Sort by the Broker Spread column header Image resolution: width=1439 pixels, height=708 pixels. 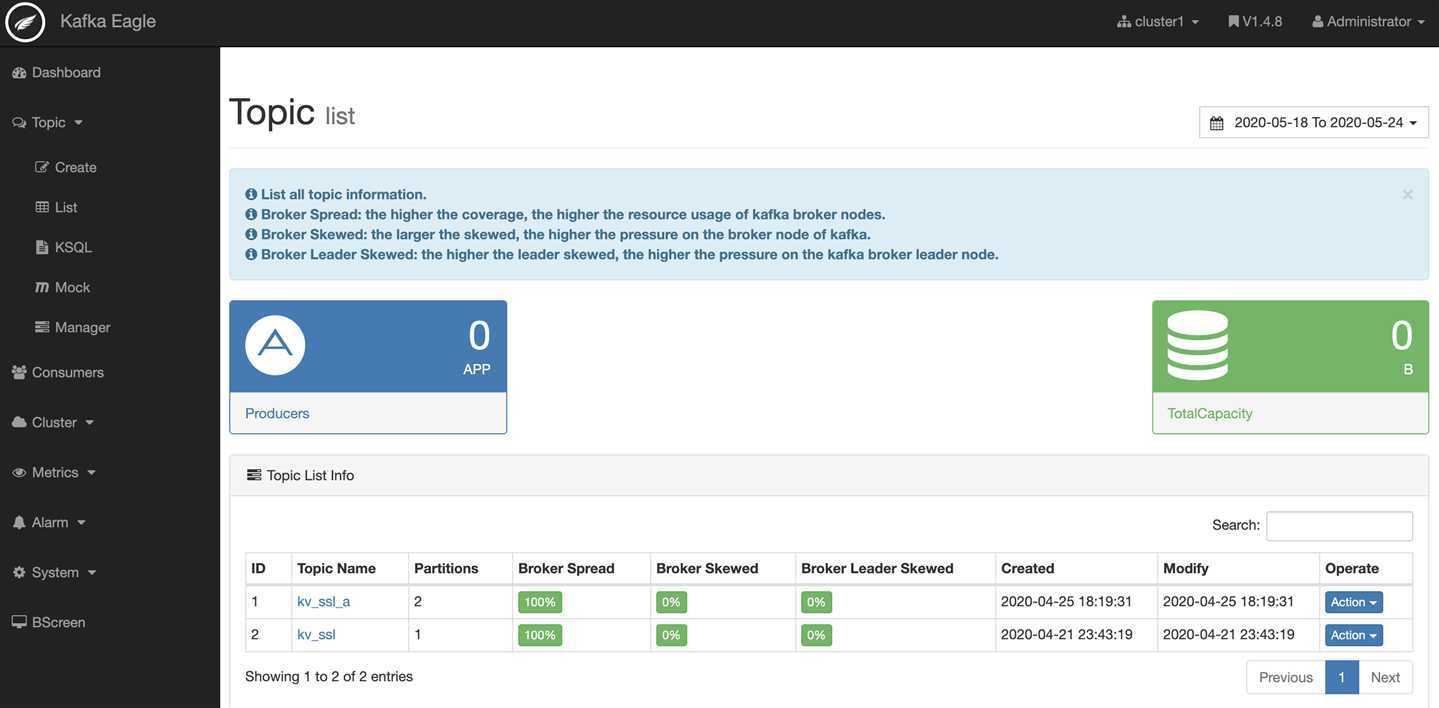581,568
